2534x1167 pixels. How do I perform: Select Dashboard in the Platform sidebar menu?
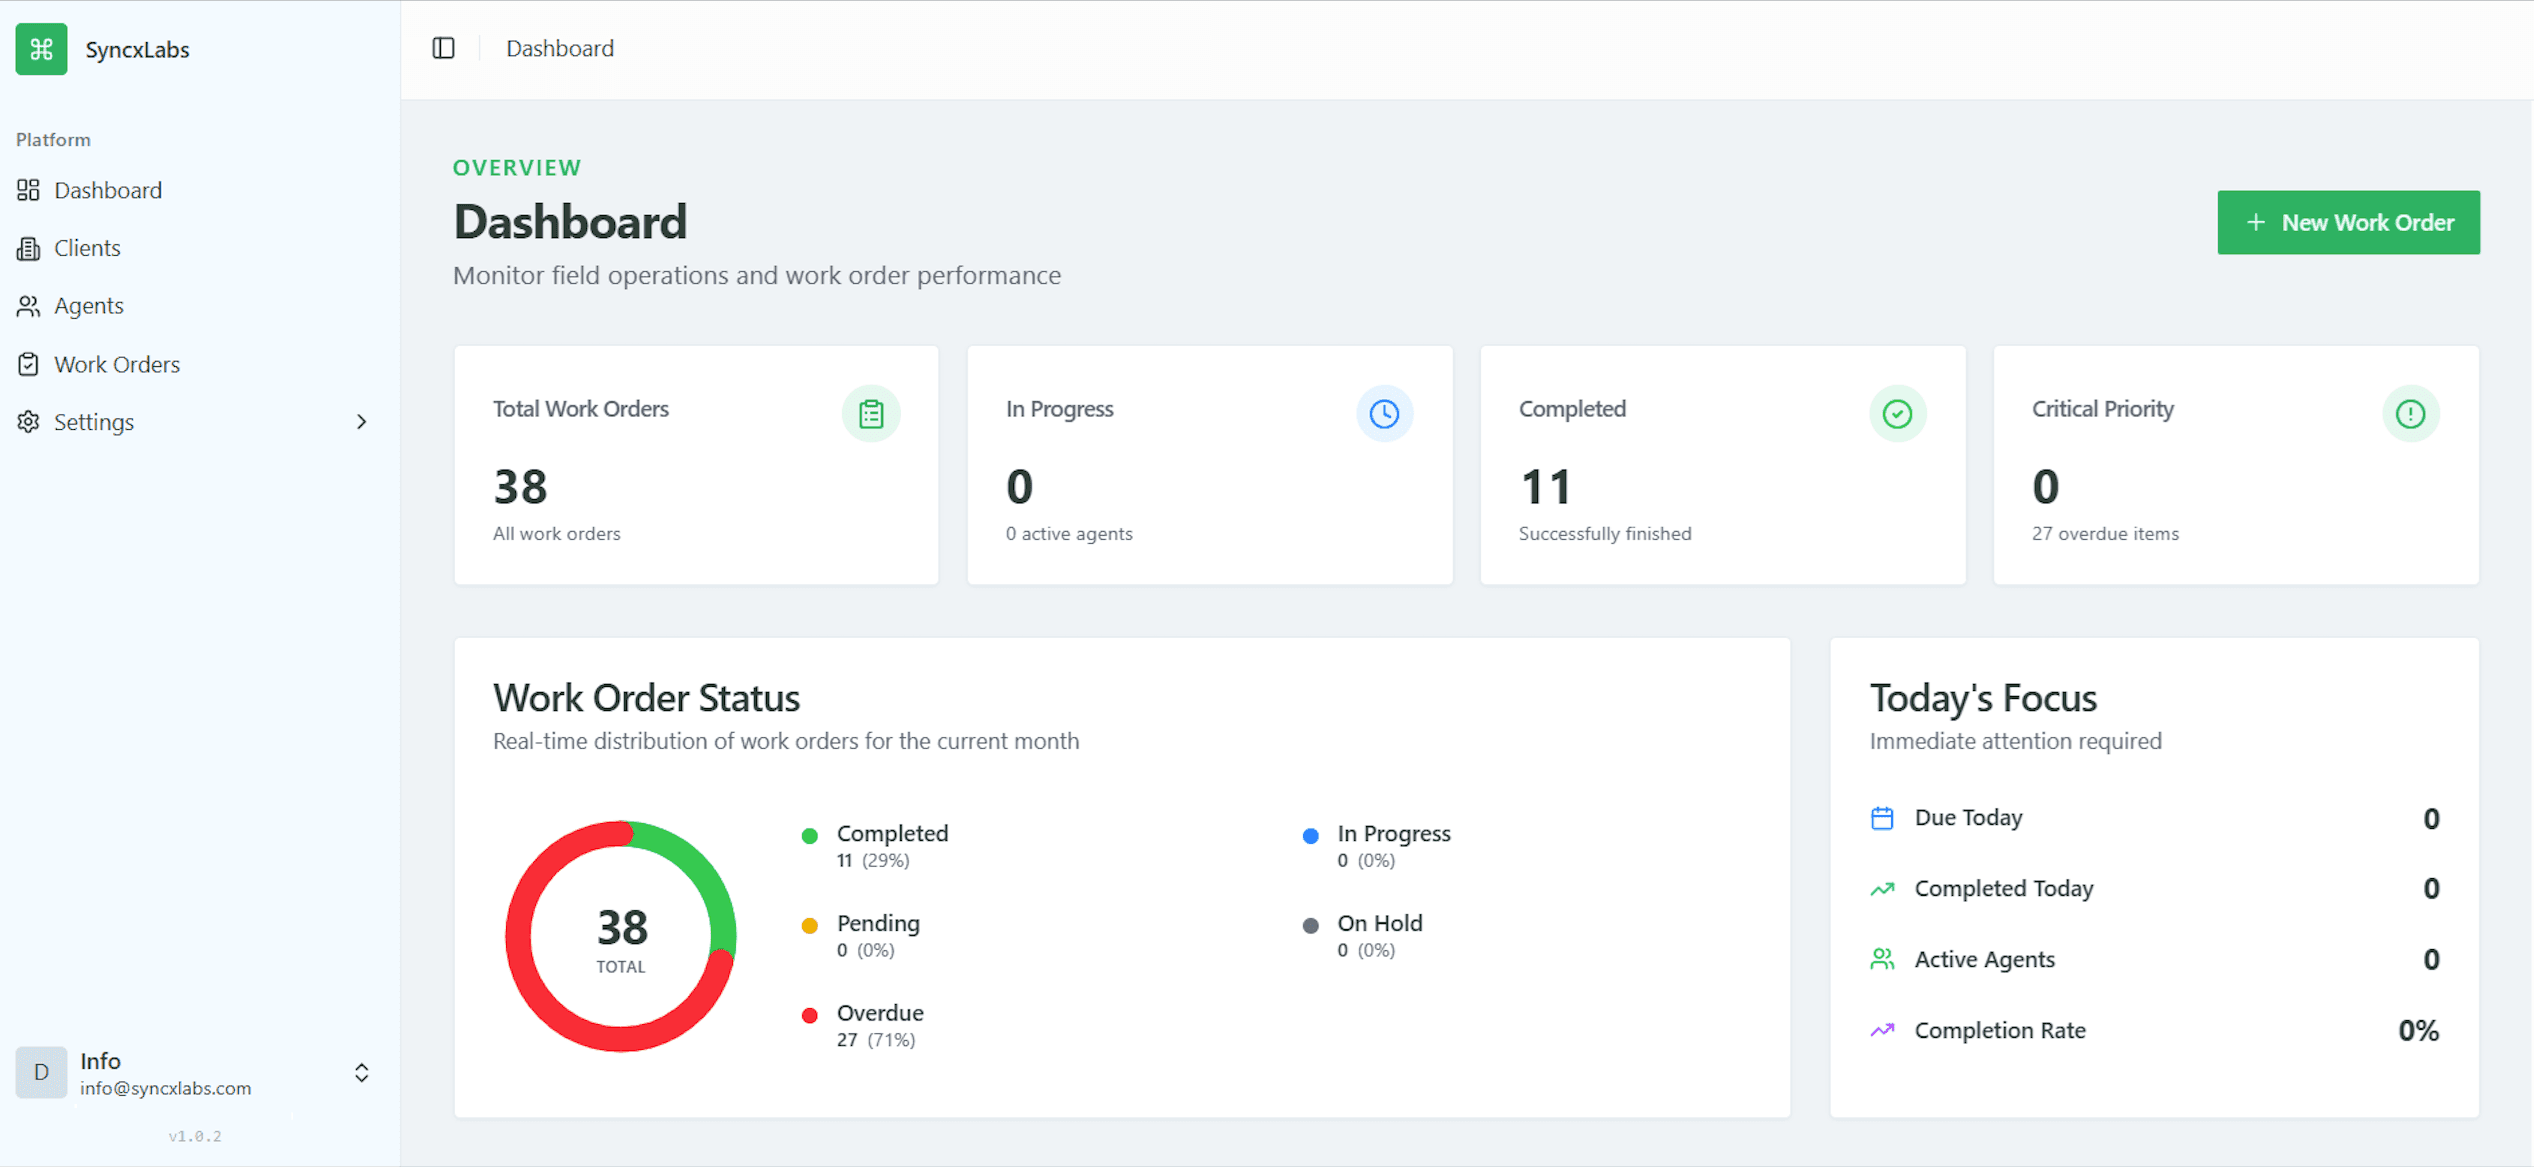tap(108, 190)
